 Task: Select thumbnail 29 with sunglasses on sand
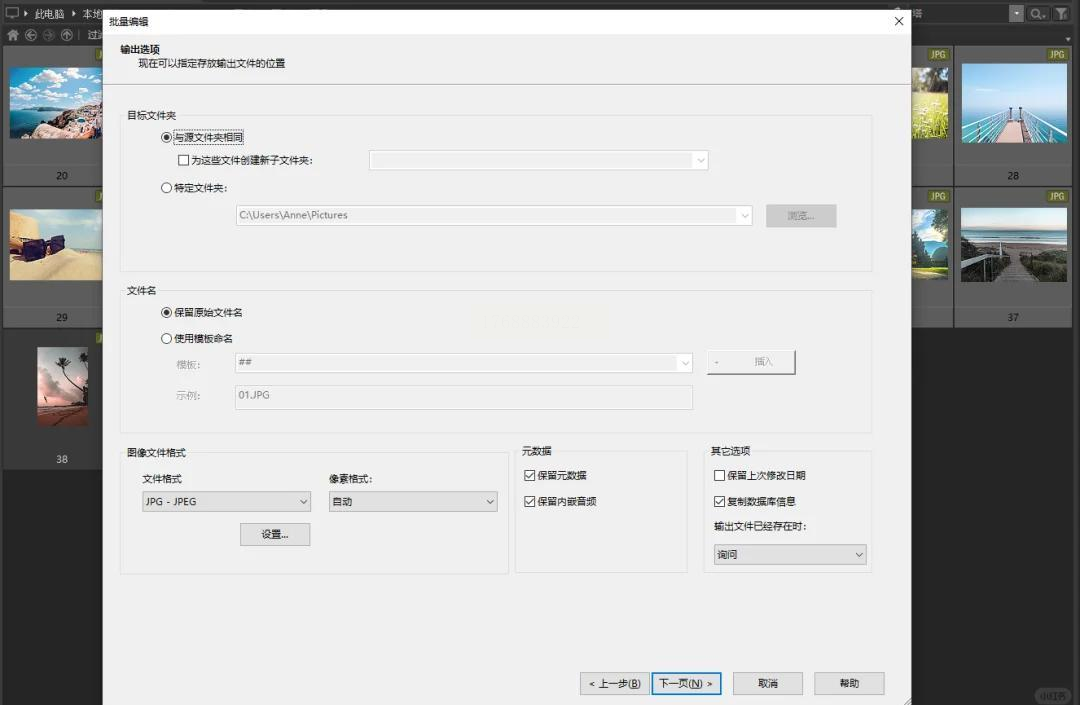[56, 245]
